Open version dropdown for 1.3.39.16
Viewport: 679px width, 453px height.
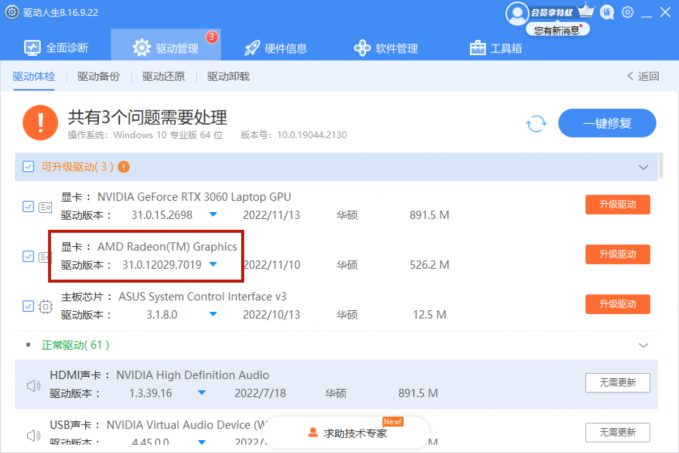(202, 393)
